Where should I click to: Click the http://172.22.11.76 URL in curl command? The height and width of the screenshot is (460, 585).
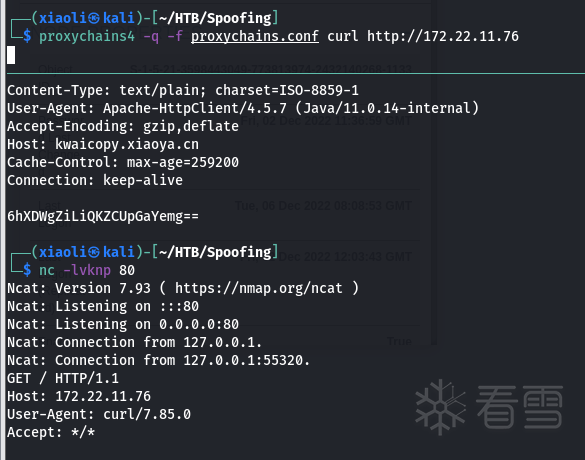tap(443, 37)
